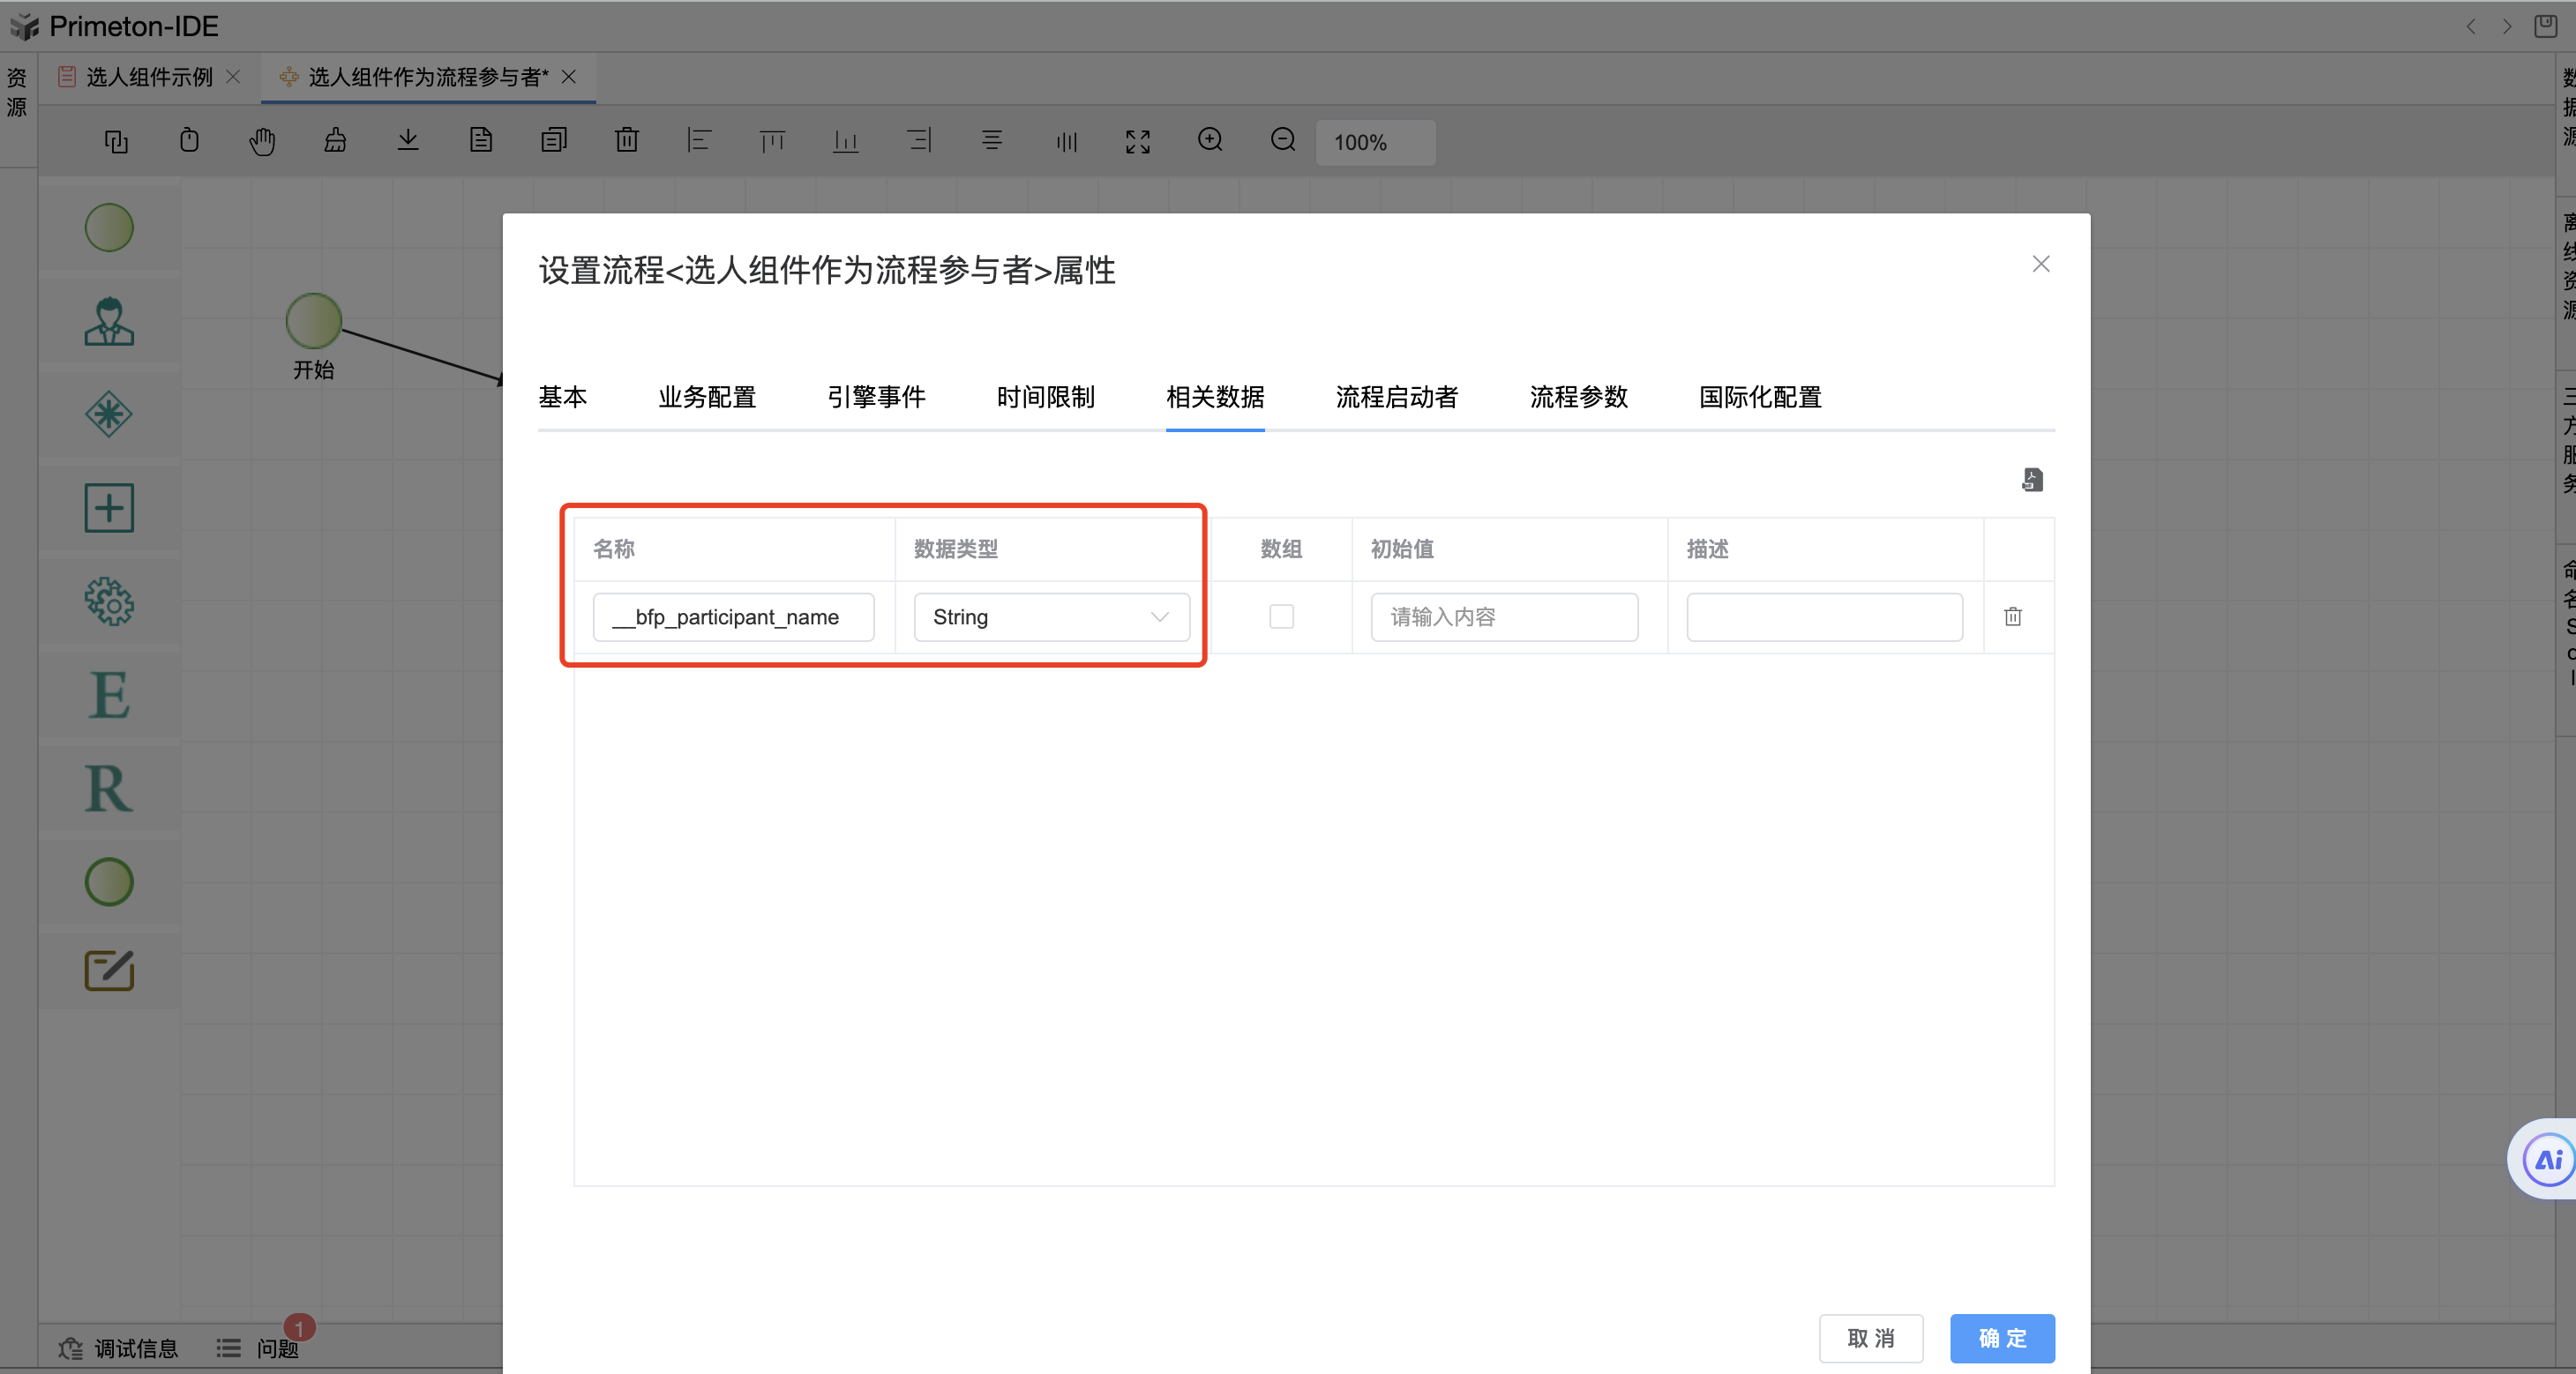Click the zoom in magnifier icon
The width and height of the screenshot is (2576, 1374).
[x=1210, y=140]
